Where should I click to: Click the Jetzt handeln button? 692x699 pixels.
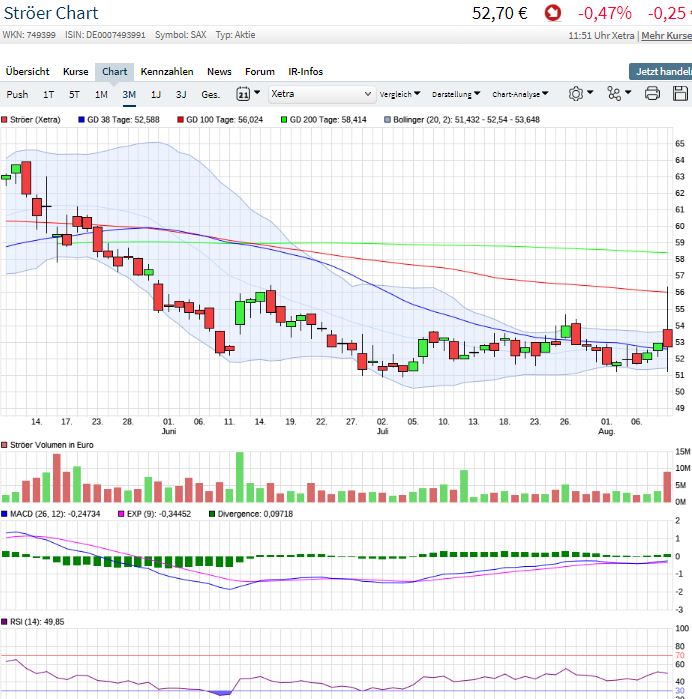[x=662, y=72]
